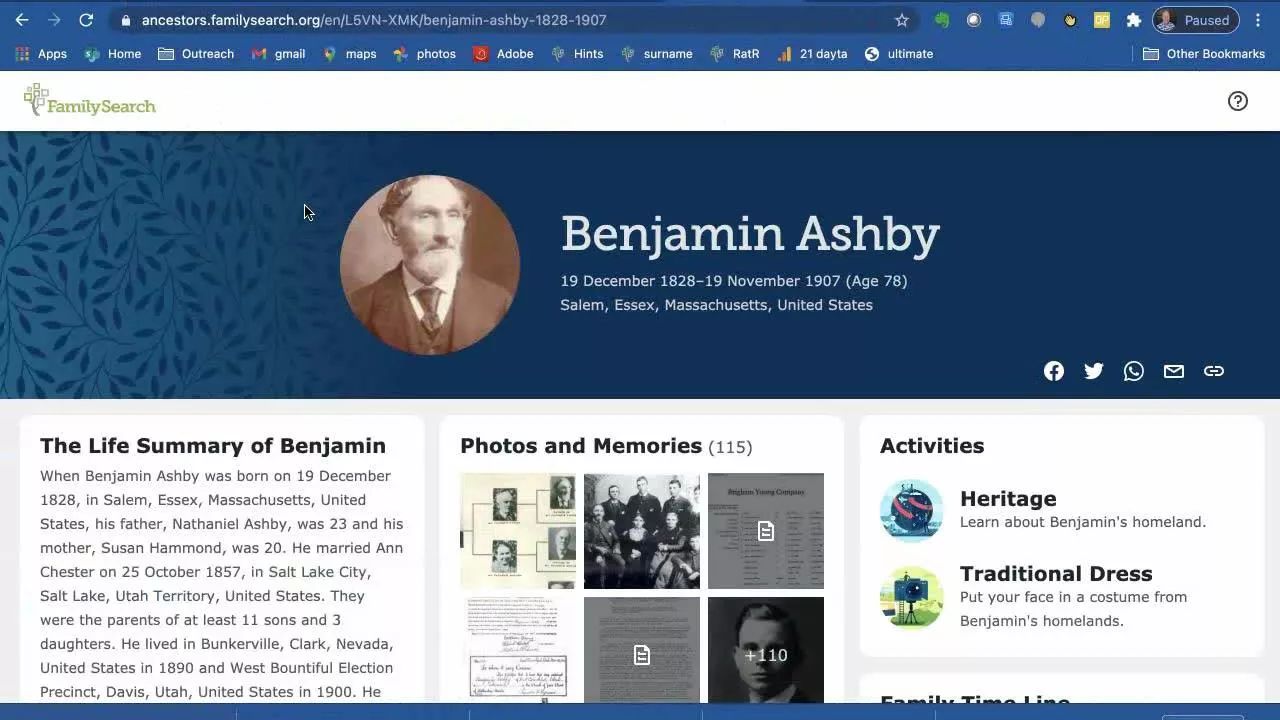This screenshot has height=720, width=1280.
Task: Open Chrome's three-dot menu
Action: 1258,20
